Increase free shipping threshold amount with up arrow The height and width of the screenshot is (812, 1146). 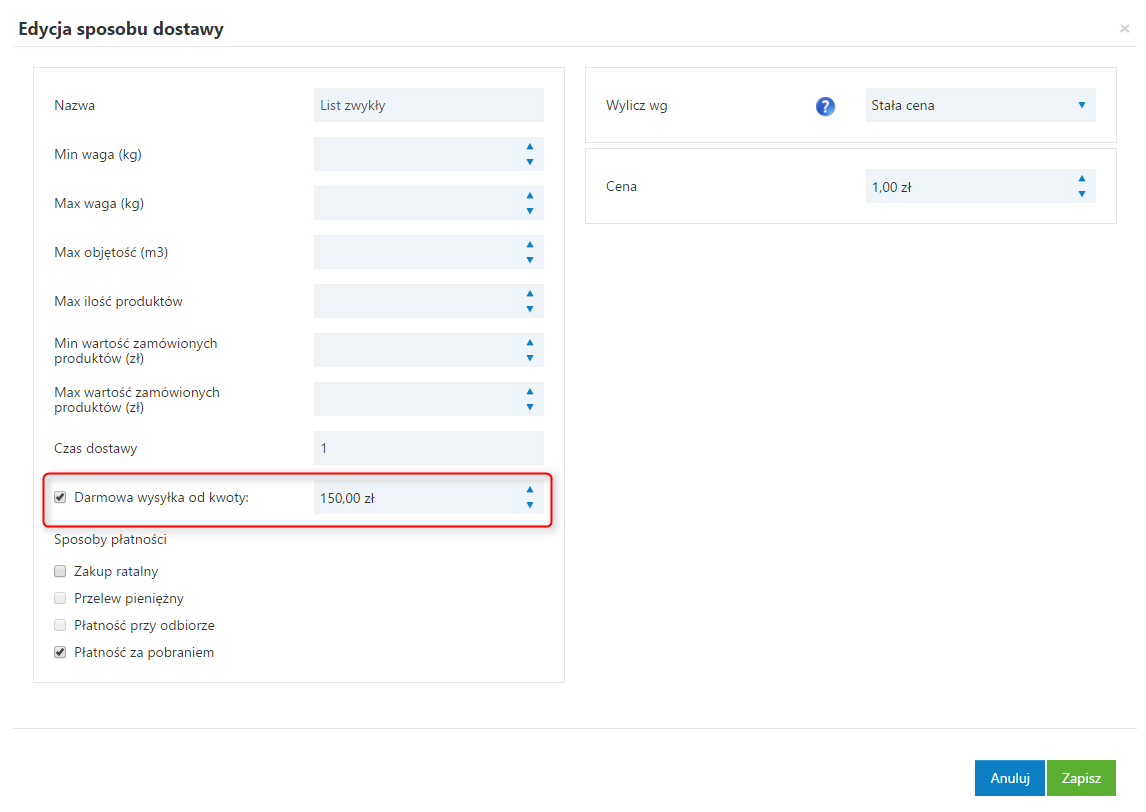coord(530,490)
